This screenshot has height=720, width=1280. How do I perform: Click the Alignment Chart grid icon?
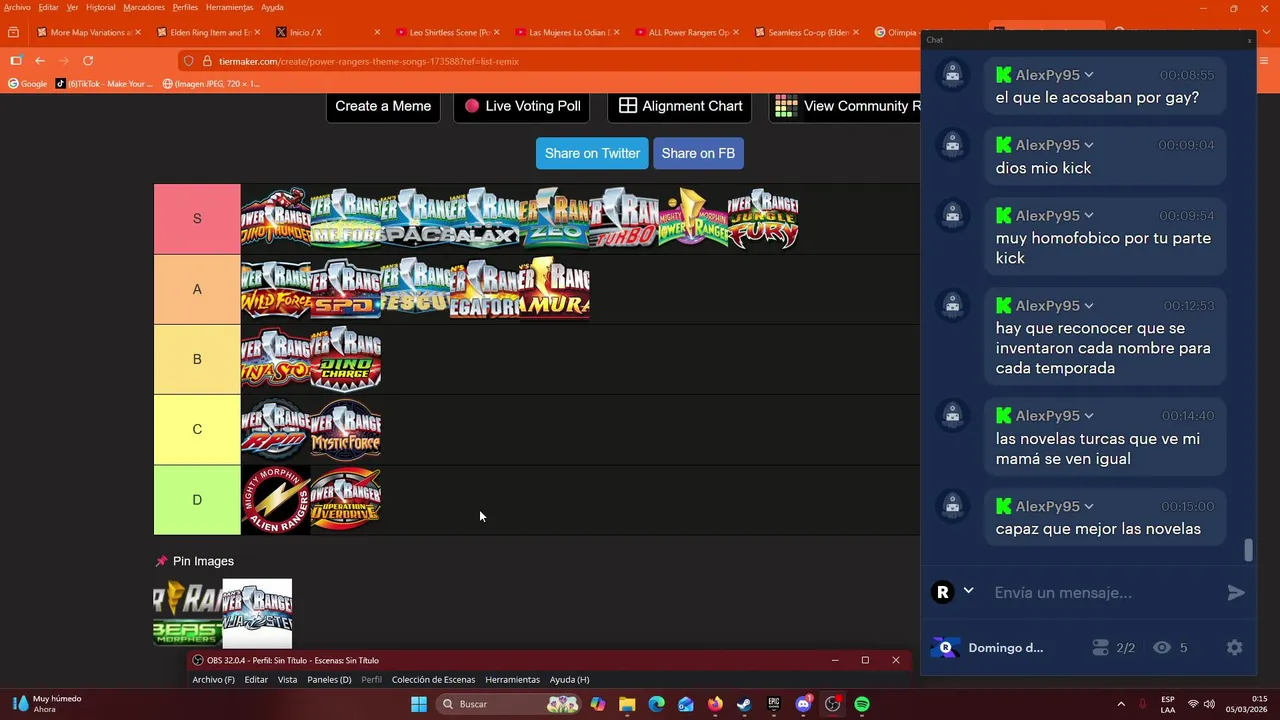click(628, 106)
